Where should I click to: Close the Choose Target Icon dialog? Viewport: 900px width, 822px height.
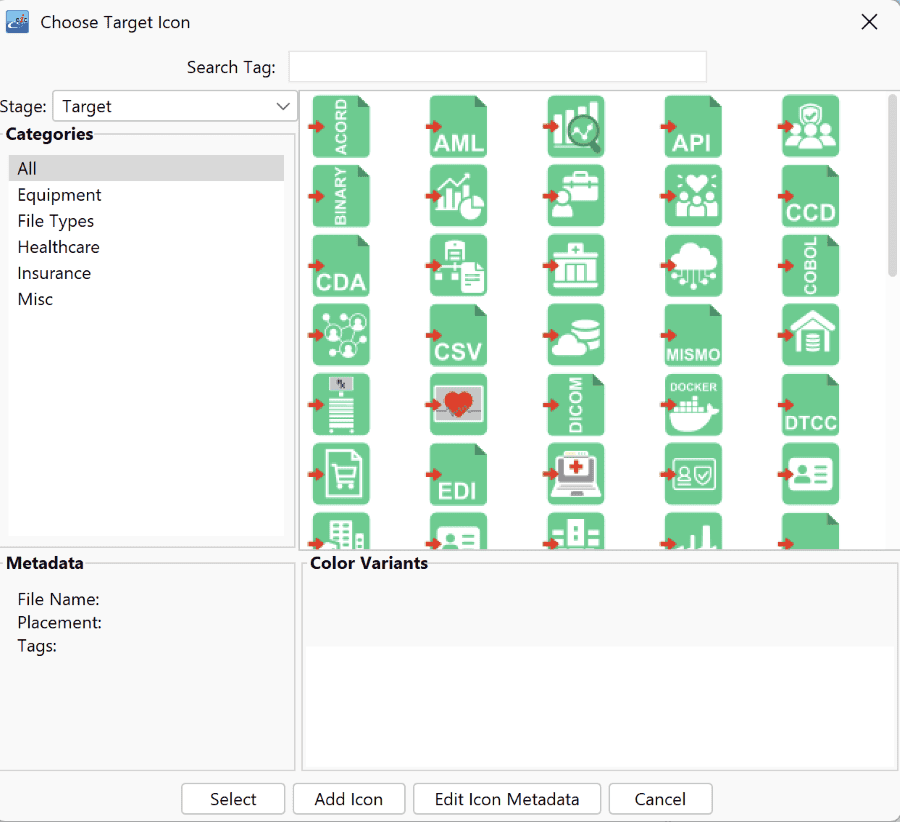869,22
